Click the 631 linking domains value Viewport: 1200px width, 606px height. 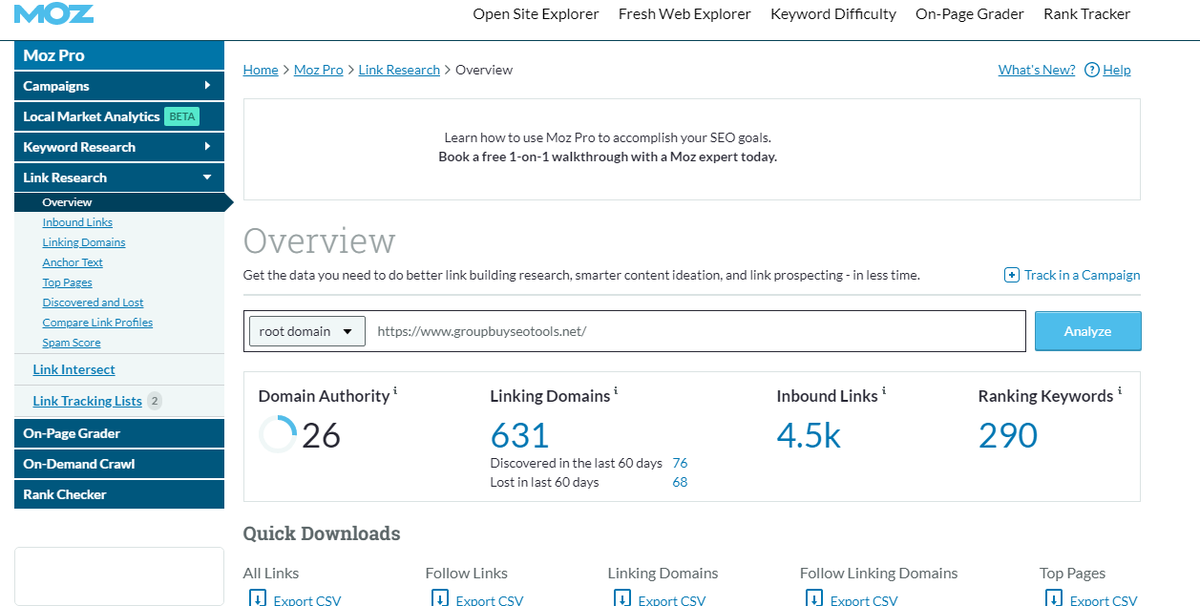520,435
